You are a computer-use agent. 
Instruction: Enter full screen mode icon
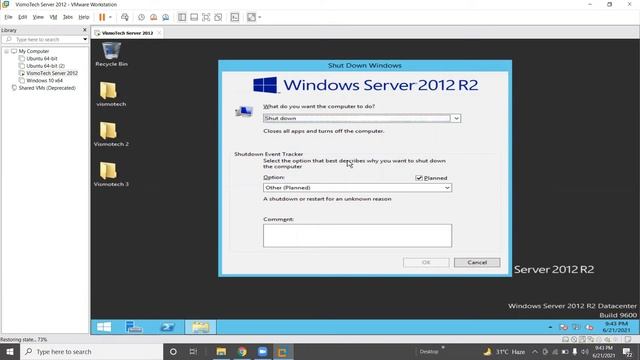point(206,17)
